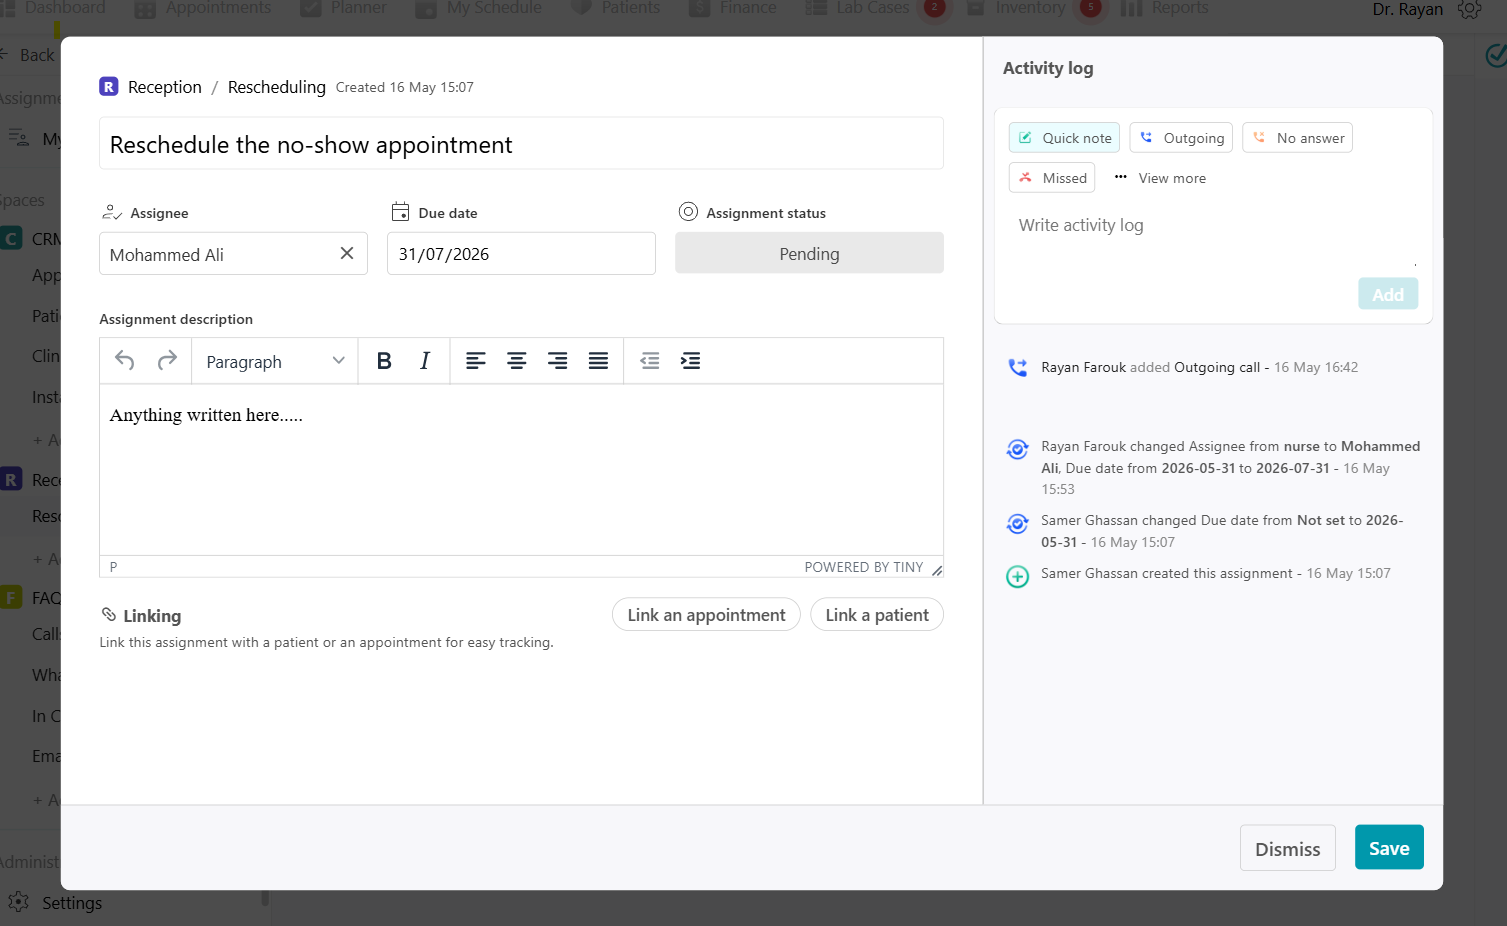Click Link an appointment button

[706, 615]
